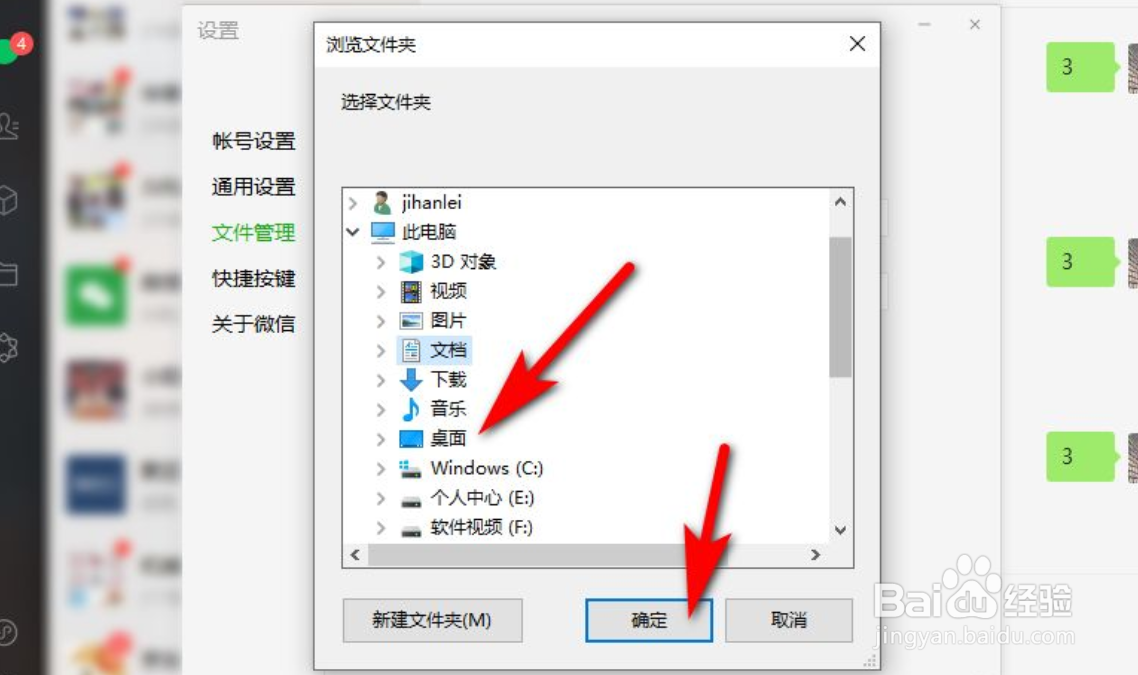Collapse the 此电脑 tree node

click(x=353, y=232)
